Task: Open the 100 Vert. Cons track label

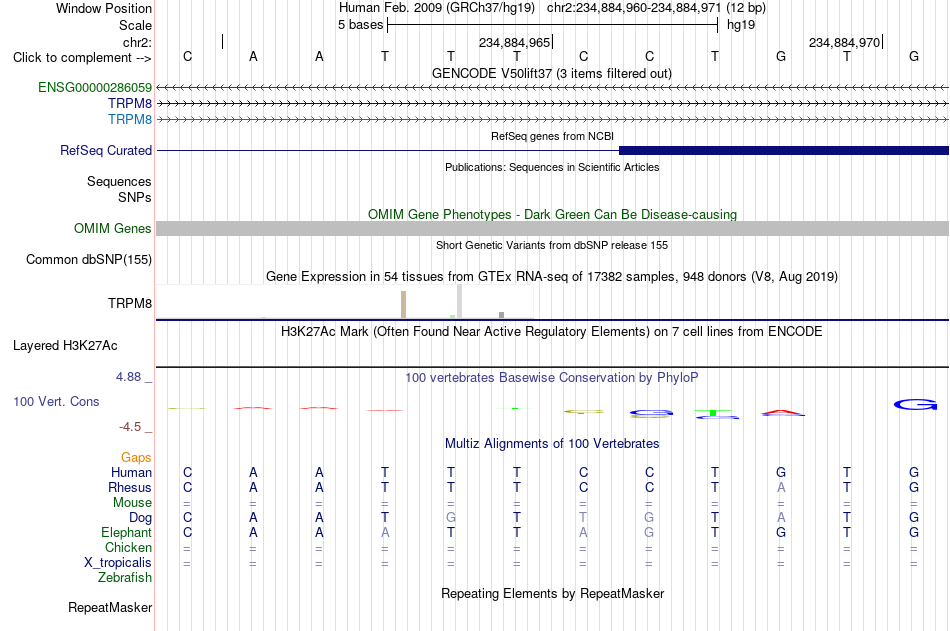Action: (56, 401)
